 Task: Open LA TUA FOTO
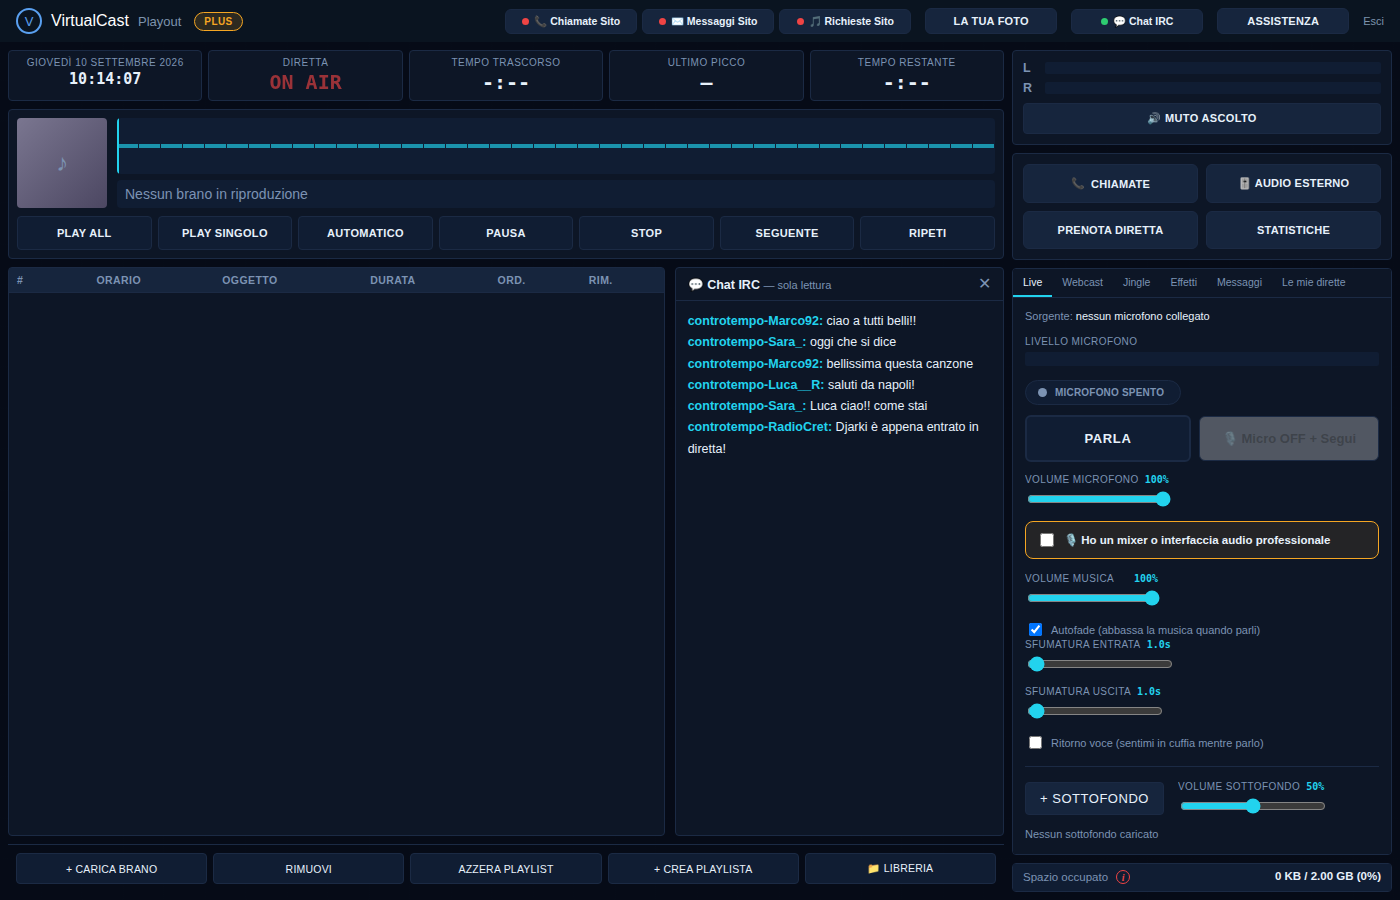coord(991,21)
